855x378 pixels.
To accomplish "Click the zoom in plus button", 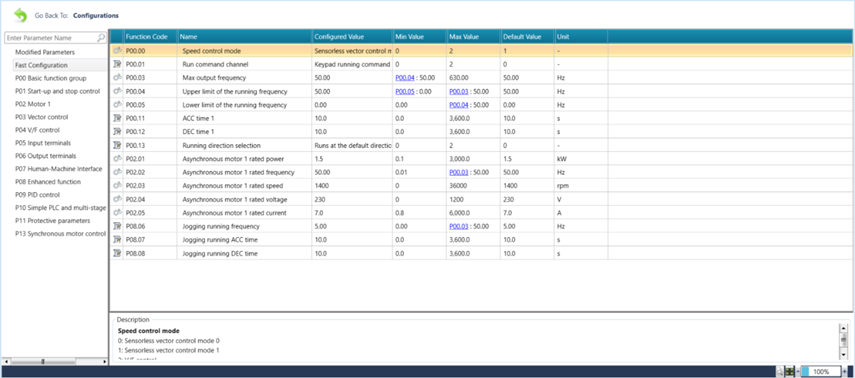I will pyautogui.click(x=844, y=371).
